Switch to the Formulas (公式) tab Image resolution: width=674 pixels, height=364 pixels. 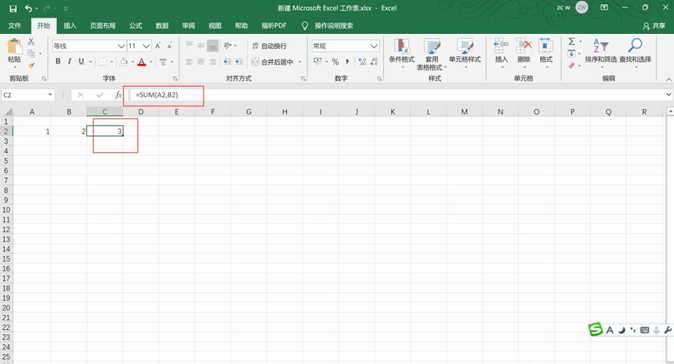[135, 26]
